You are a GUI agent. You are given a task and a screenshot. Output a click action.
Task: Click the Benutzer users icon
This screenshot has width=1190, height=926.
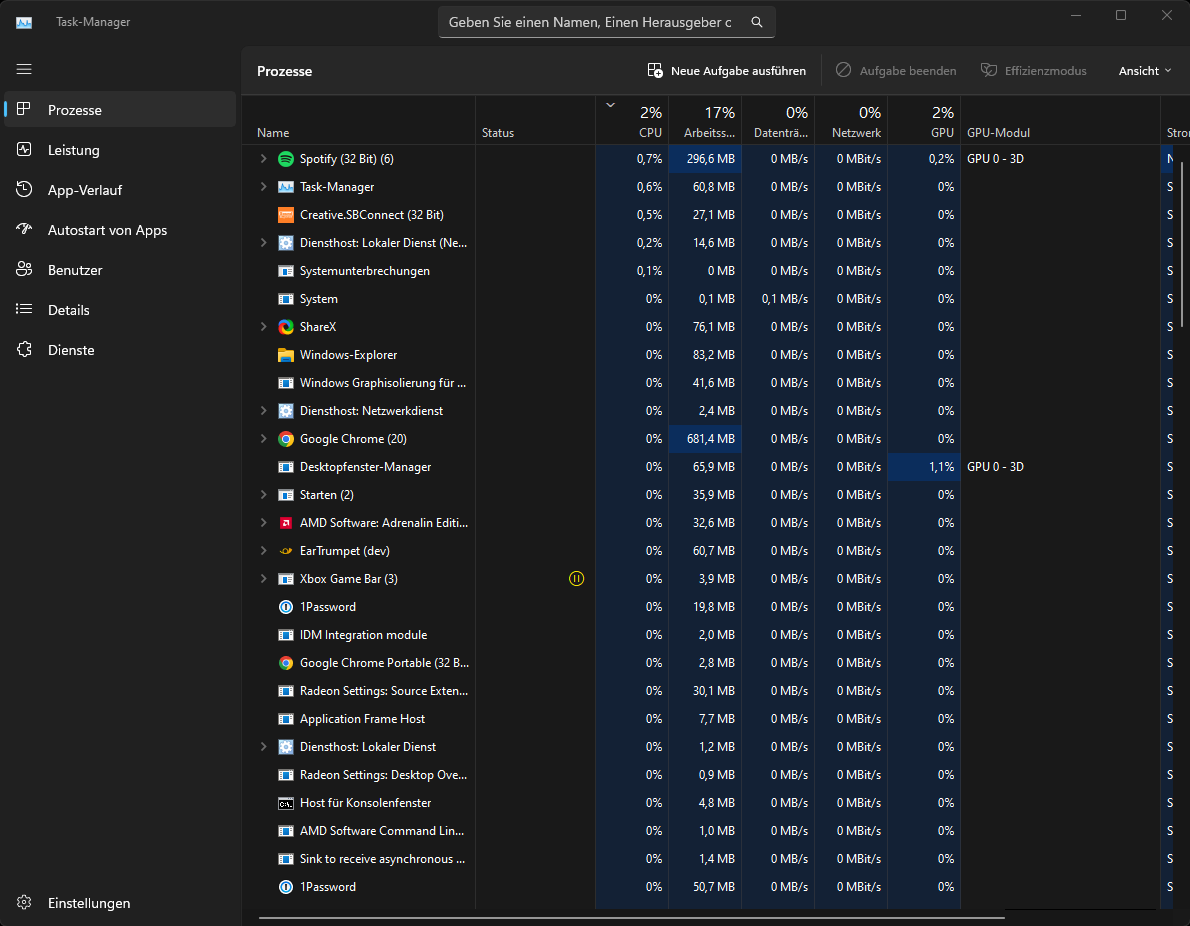[x=24, y=269]
